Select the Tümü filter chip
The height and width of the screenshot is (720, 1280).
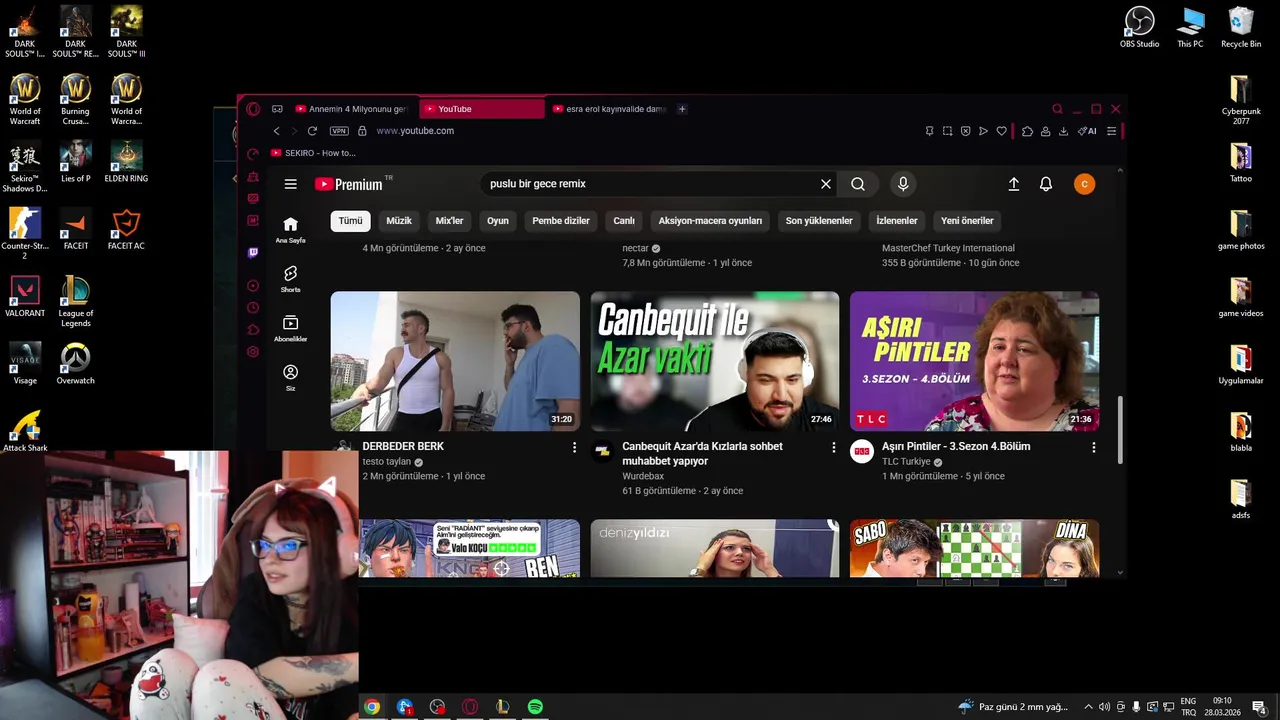point(350,221)
